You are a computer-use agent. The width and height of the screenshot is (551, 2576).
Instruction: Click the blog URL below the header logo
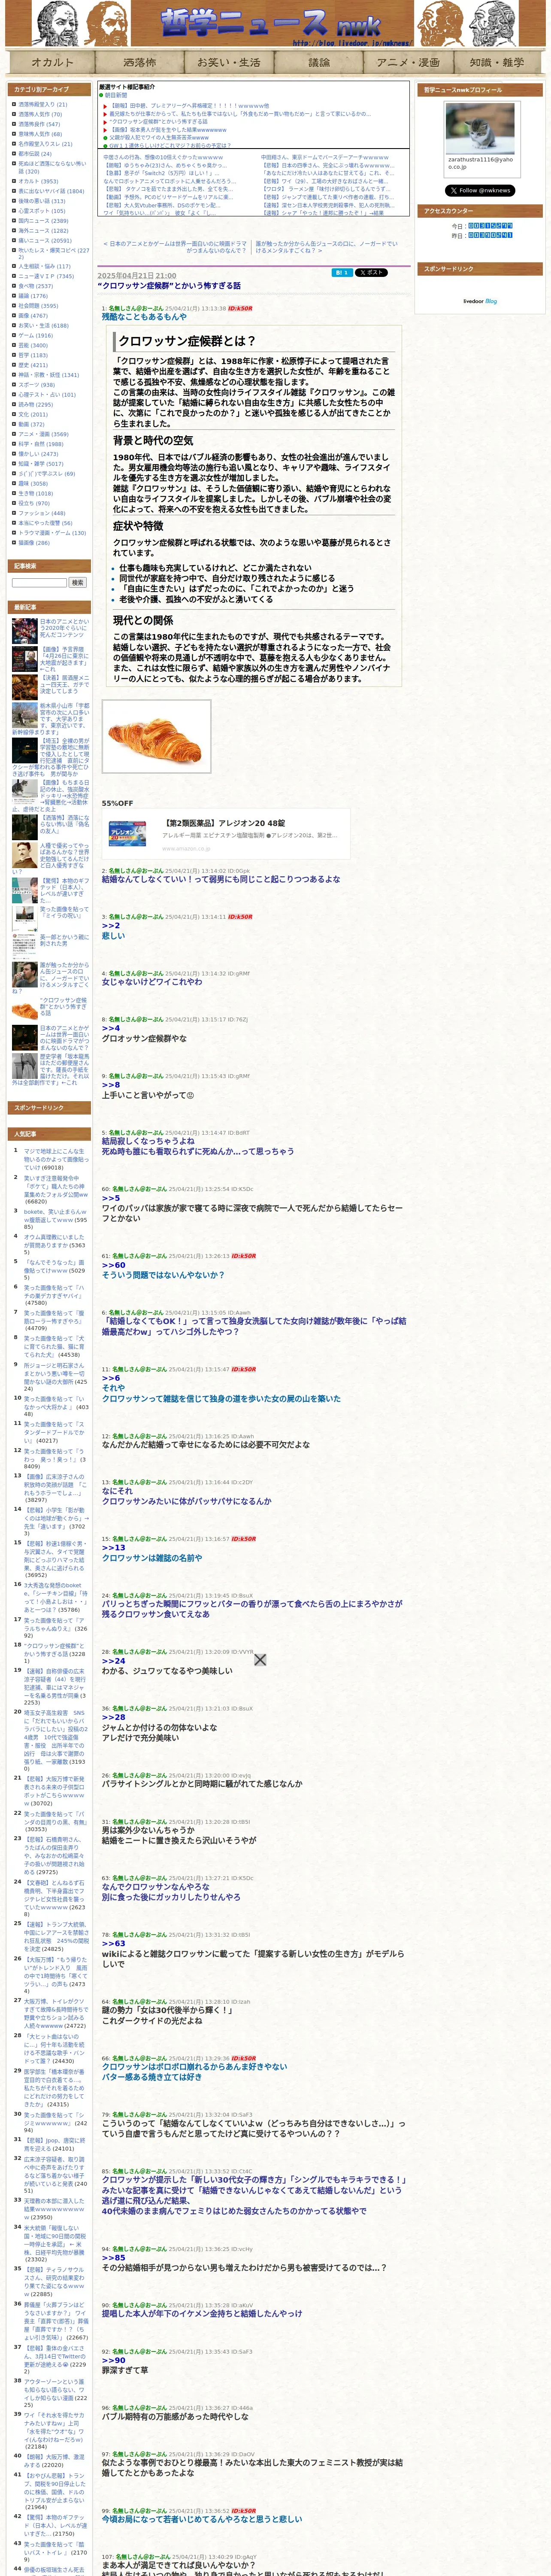pyautogui.click(x=351, y=43)
